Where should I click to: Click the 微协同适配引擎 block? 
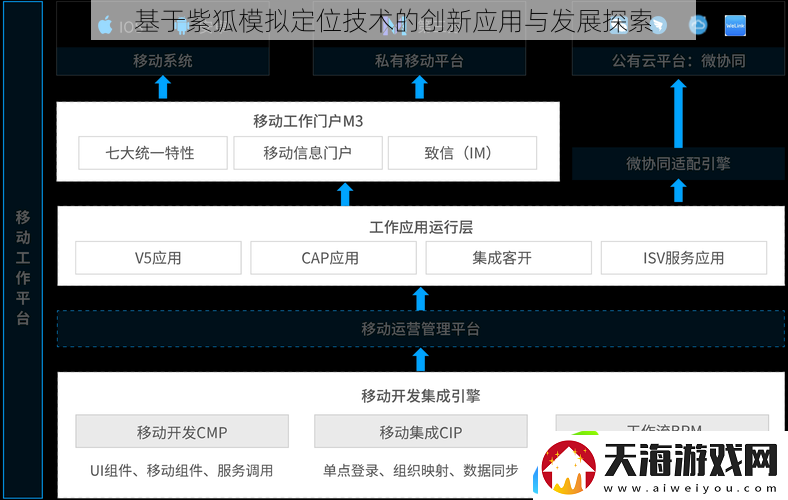(678, 163)
